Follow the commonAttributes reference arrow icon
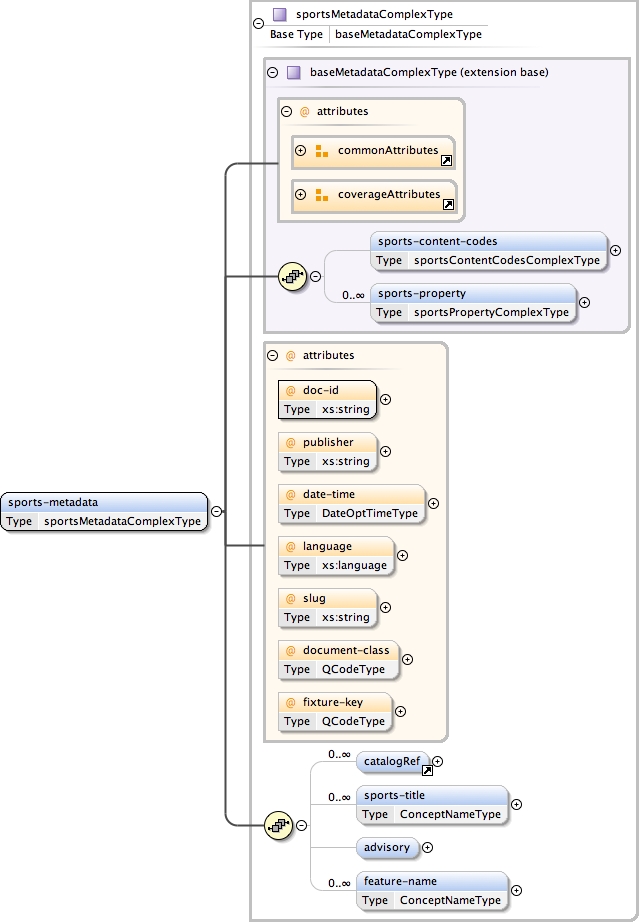The image size is (639, 922). coord(447,159)
